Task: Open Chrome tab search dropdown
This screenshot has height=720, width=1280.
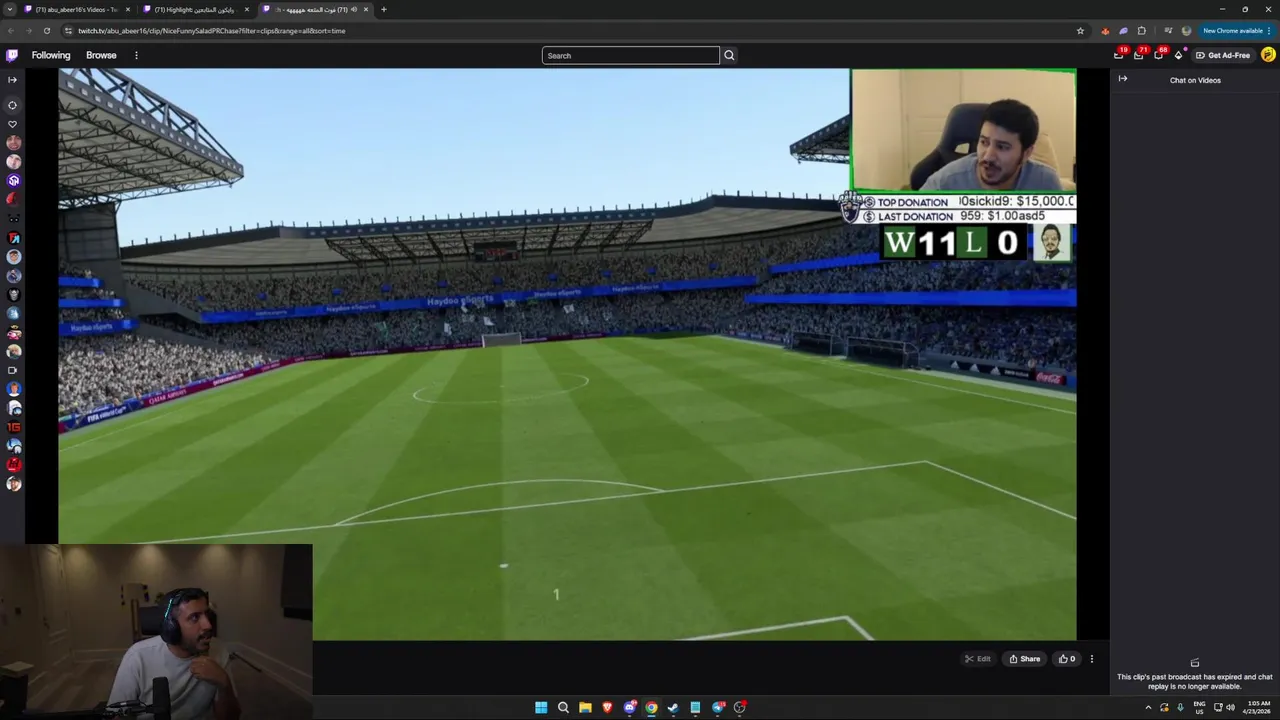Action: pos(10,9)
